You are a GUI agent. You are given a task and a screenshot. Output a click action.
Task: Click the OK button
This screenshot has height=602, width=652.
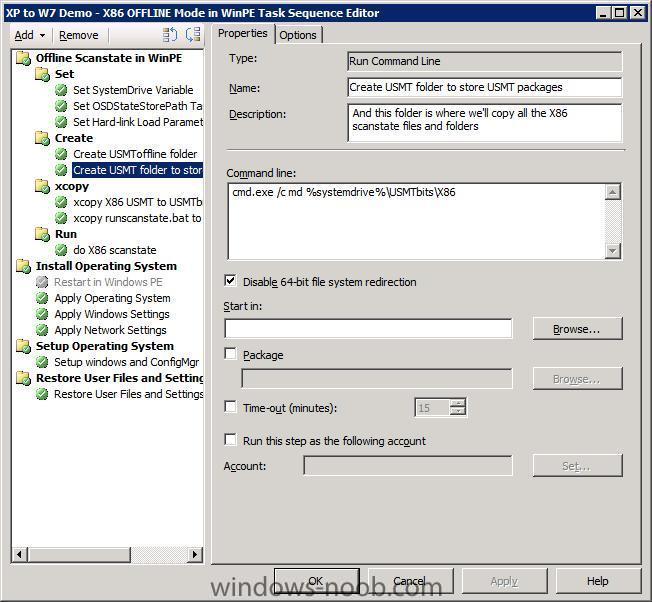click(316, 581)
